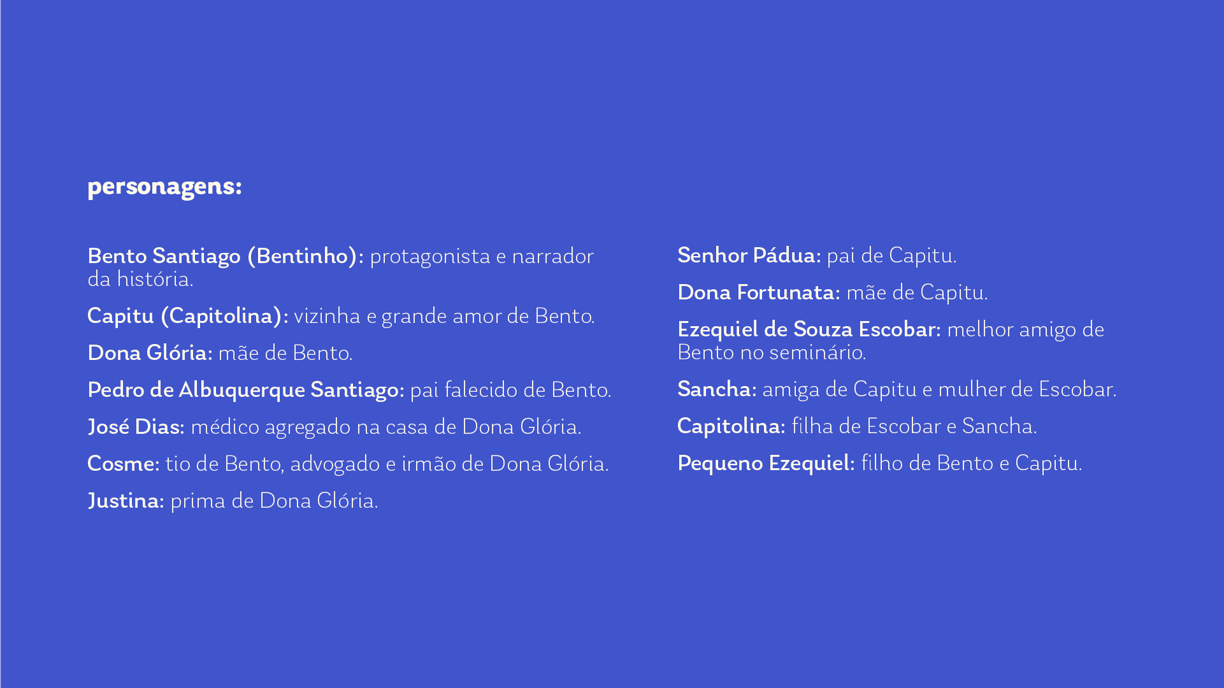Select the bold name "Capitu (Capitolina):"
The width and height of the screenshot is (1224, 688).
pyautogui.click(x=187, y=316)
